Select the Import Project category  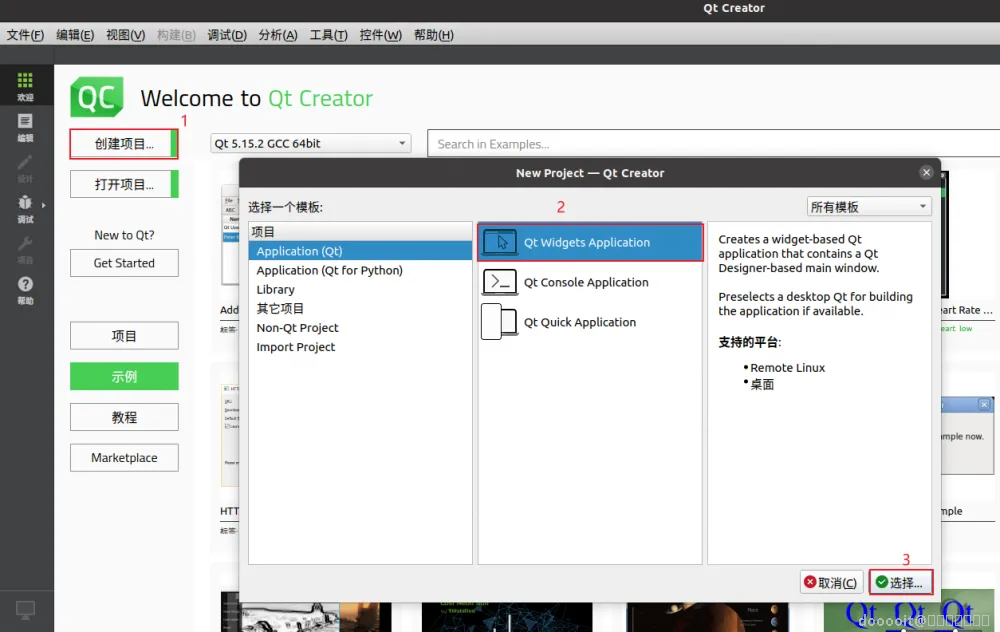(x=360, y=346)
